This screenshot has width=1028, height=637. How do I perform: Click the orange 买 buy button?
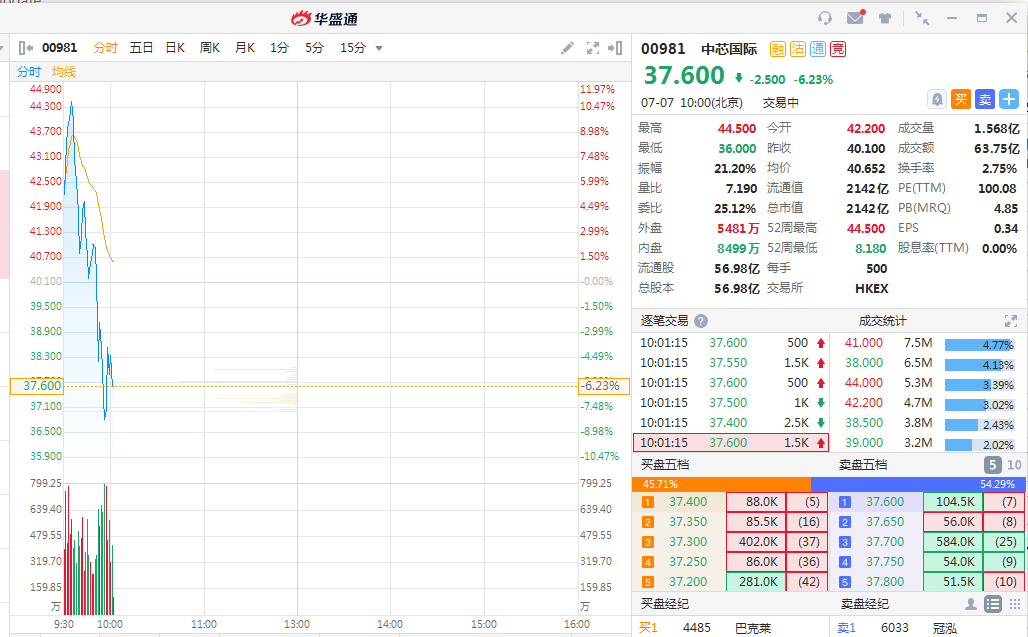pos(961,99)
